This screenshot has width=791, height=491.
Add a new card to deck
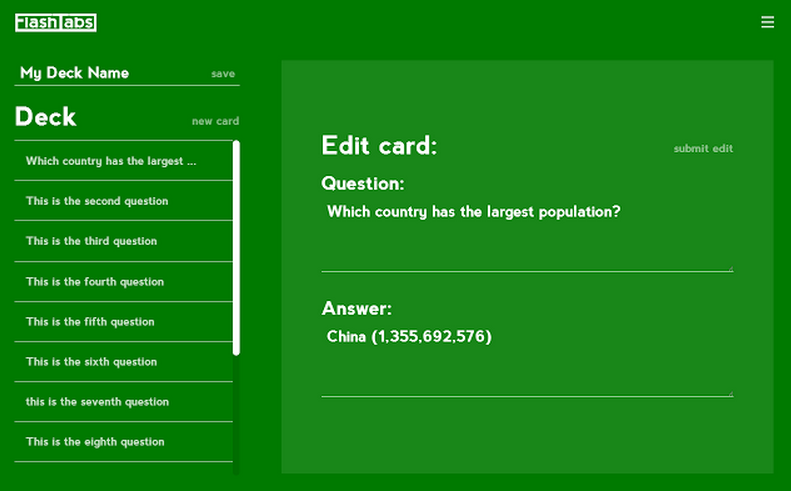[215, 121]
